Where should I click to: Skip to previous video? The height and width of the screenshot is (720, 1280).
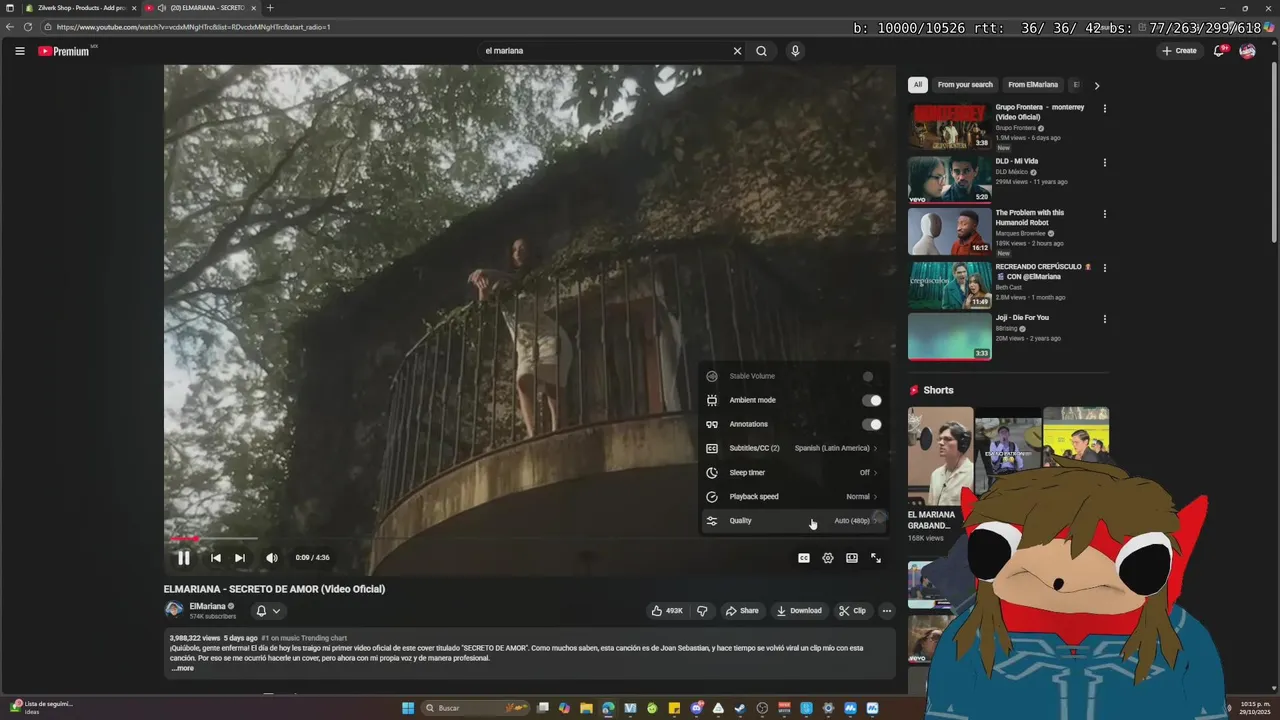coord(216,558)
